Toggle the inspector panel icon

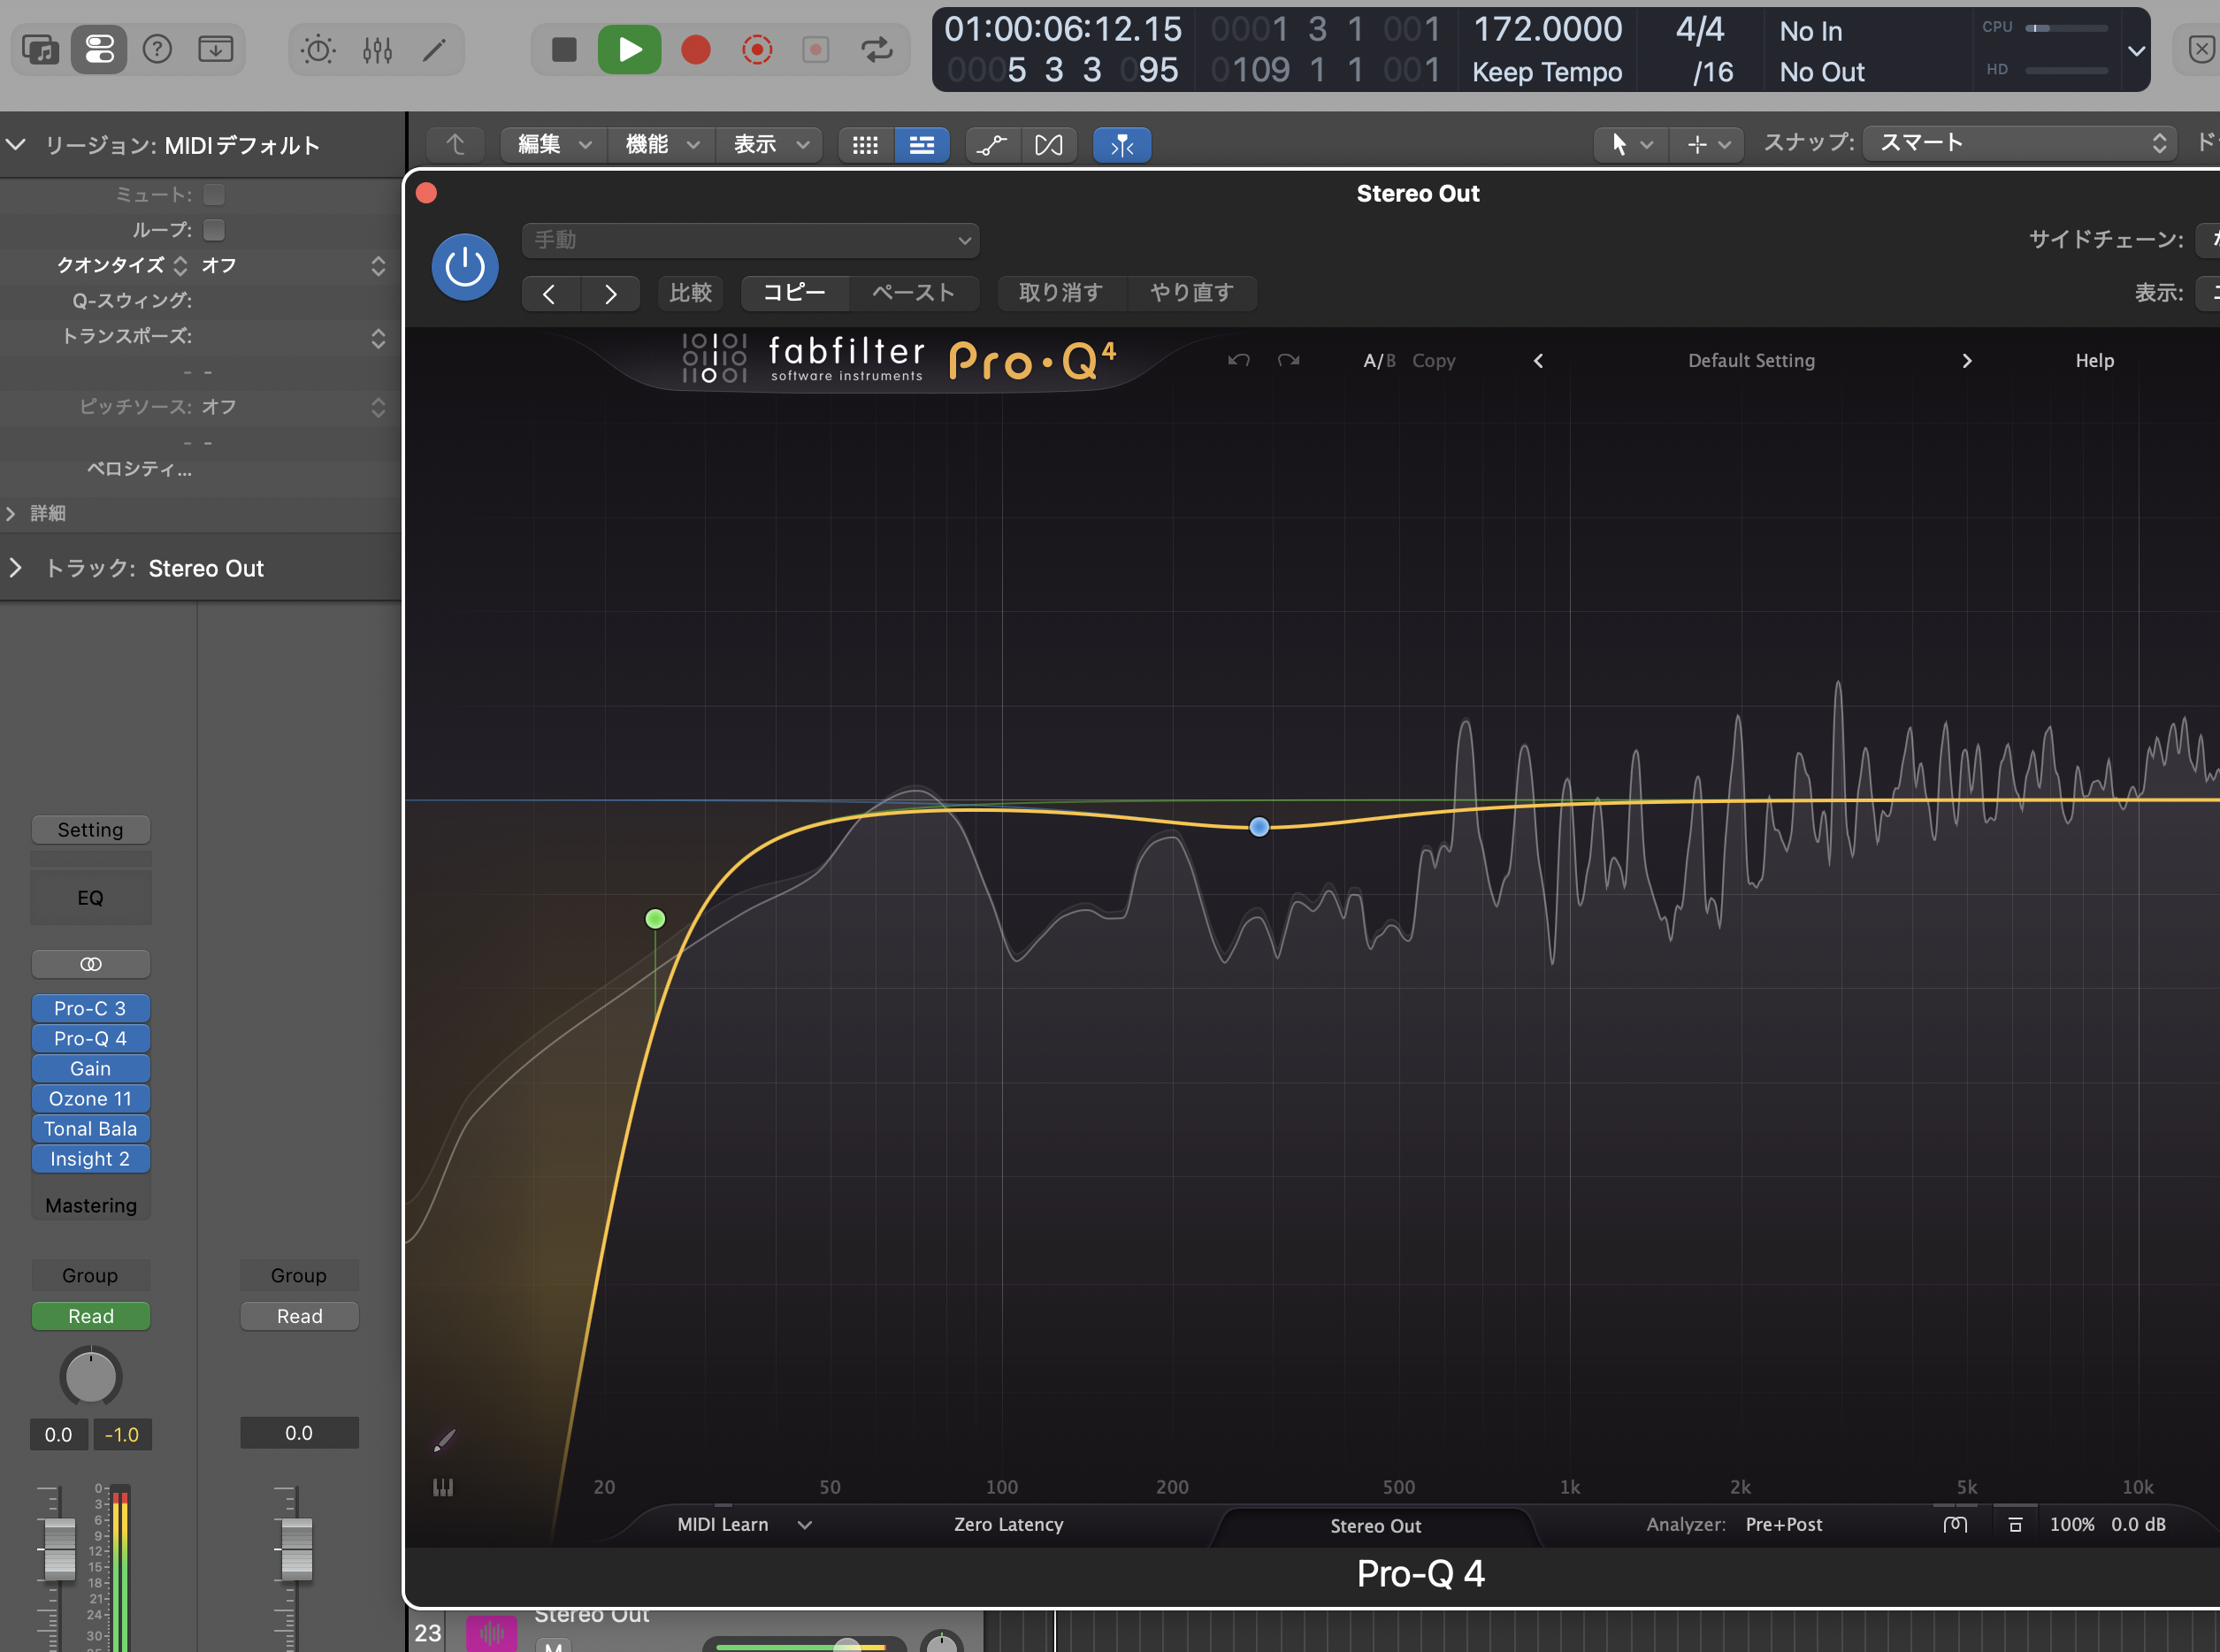tap(99, 49)
